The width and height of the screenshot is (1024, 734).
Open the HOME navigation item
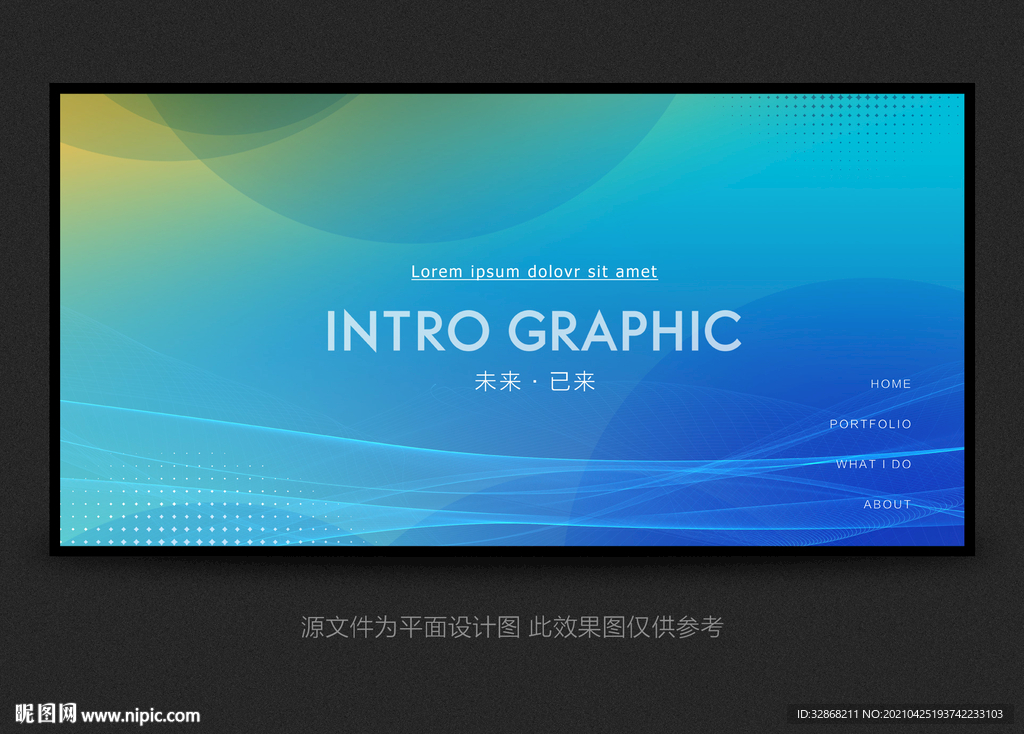tap(890, 384)
